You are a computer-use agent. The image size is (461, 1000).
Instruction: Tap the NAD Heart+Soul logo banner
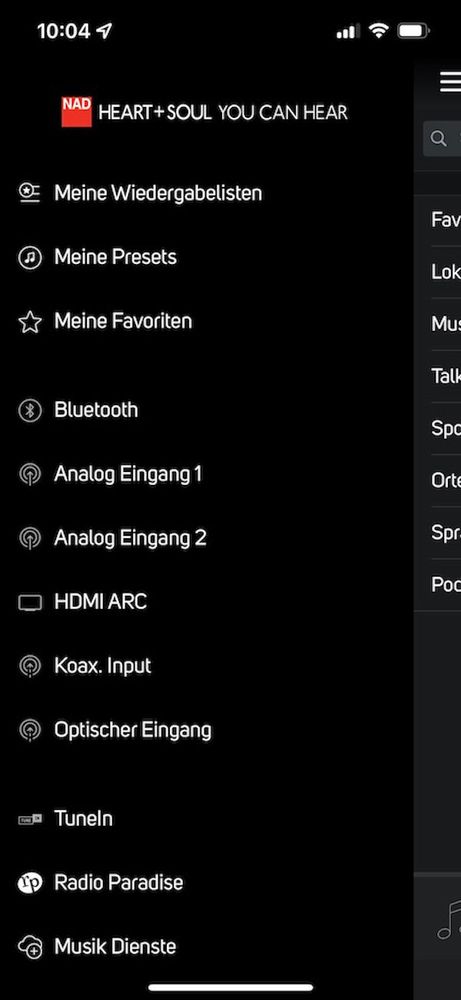click(x=205, y=112)
